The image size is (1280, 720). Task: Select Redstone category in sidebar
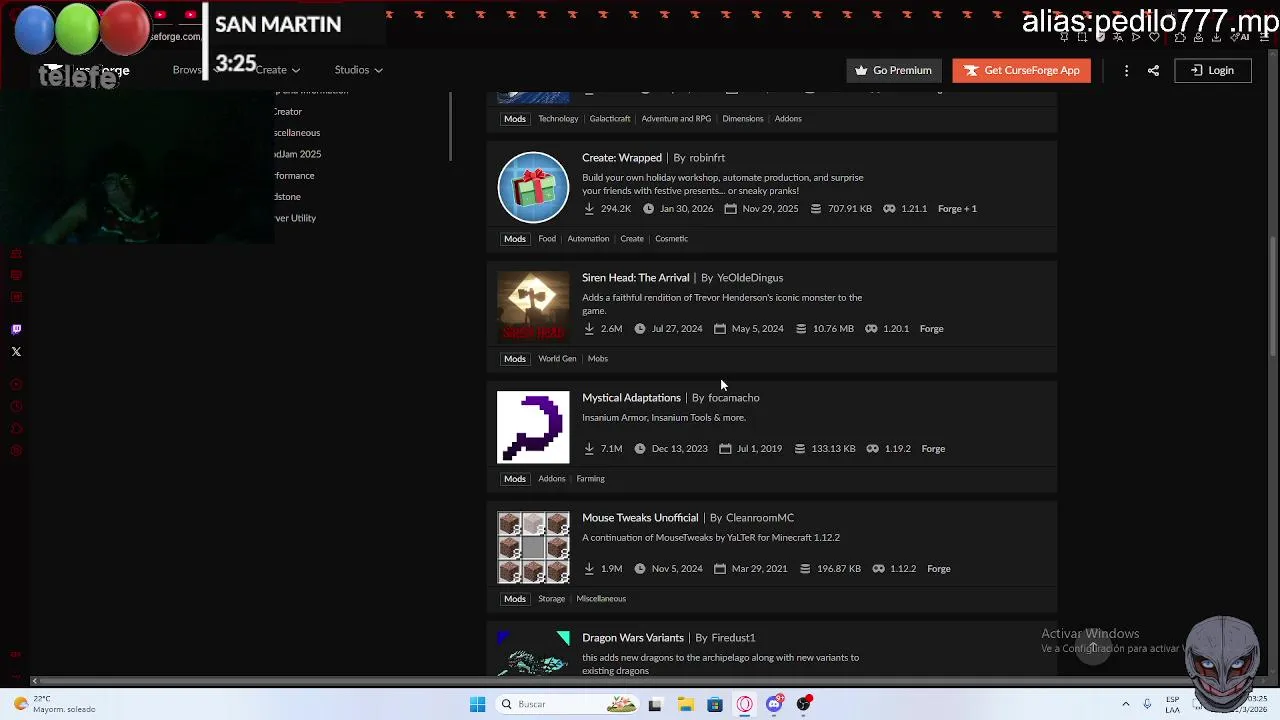(287, 197)
